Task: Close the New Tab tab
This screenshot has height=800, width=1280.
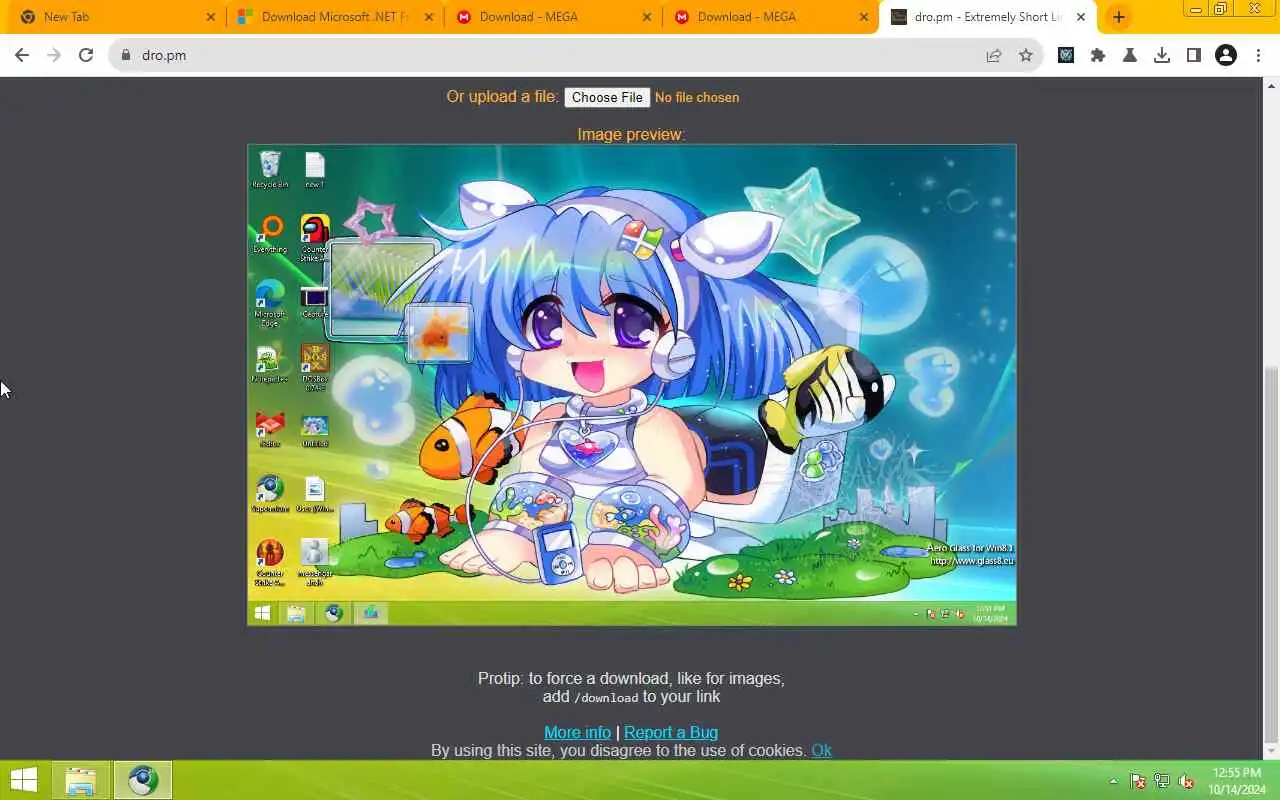Action: point(210,17)
